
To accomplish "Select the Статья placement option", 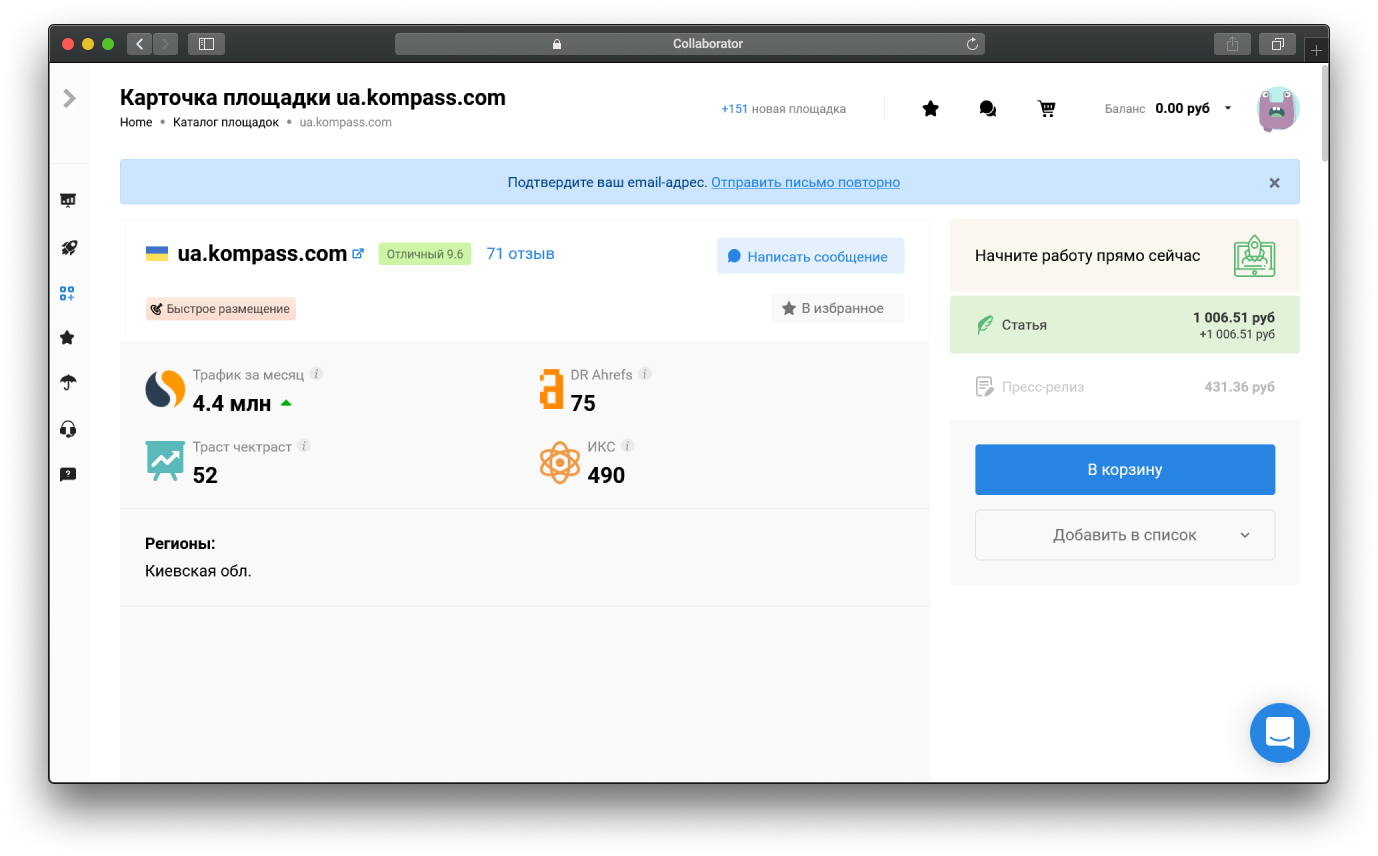I will pos(1124,325).
